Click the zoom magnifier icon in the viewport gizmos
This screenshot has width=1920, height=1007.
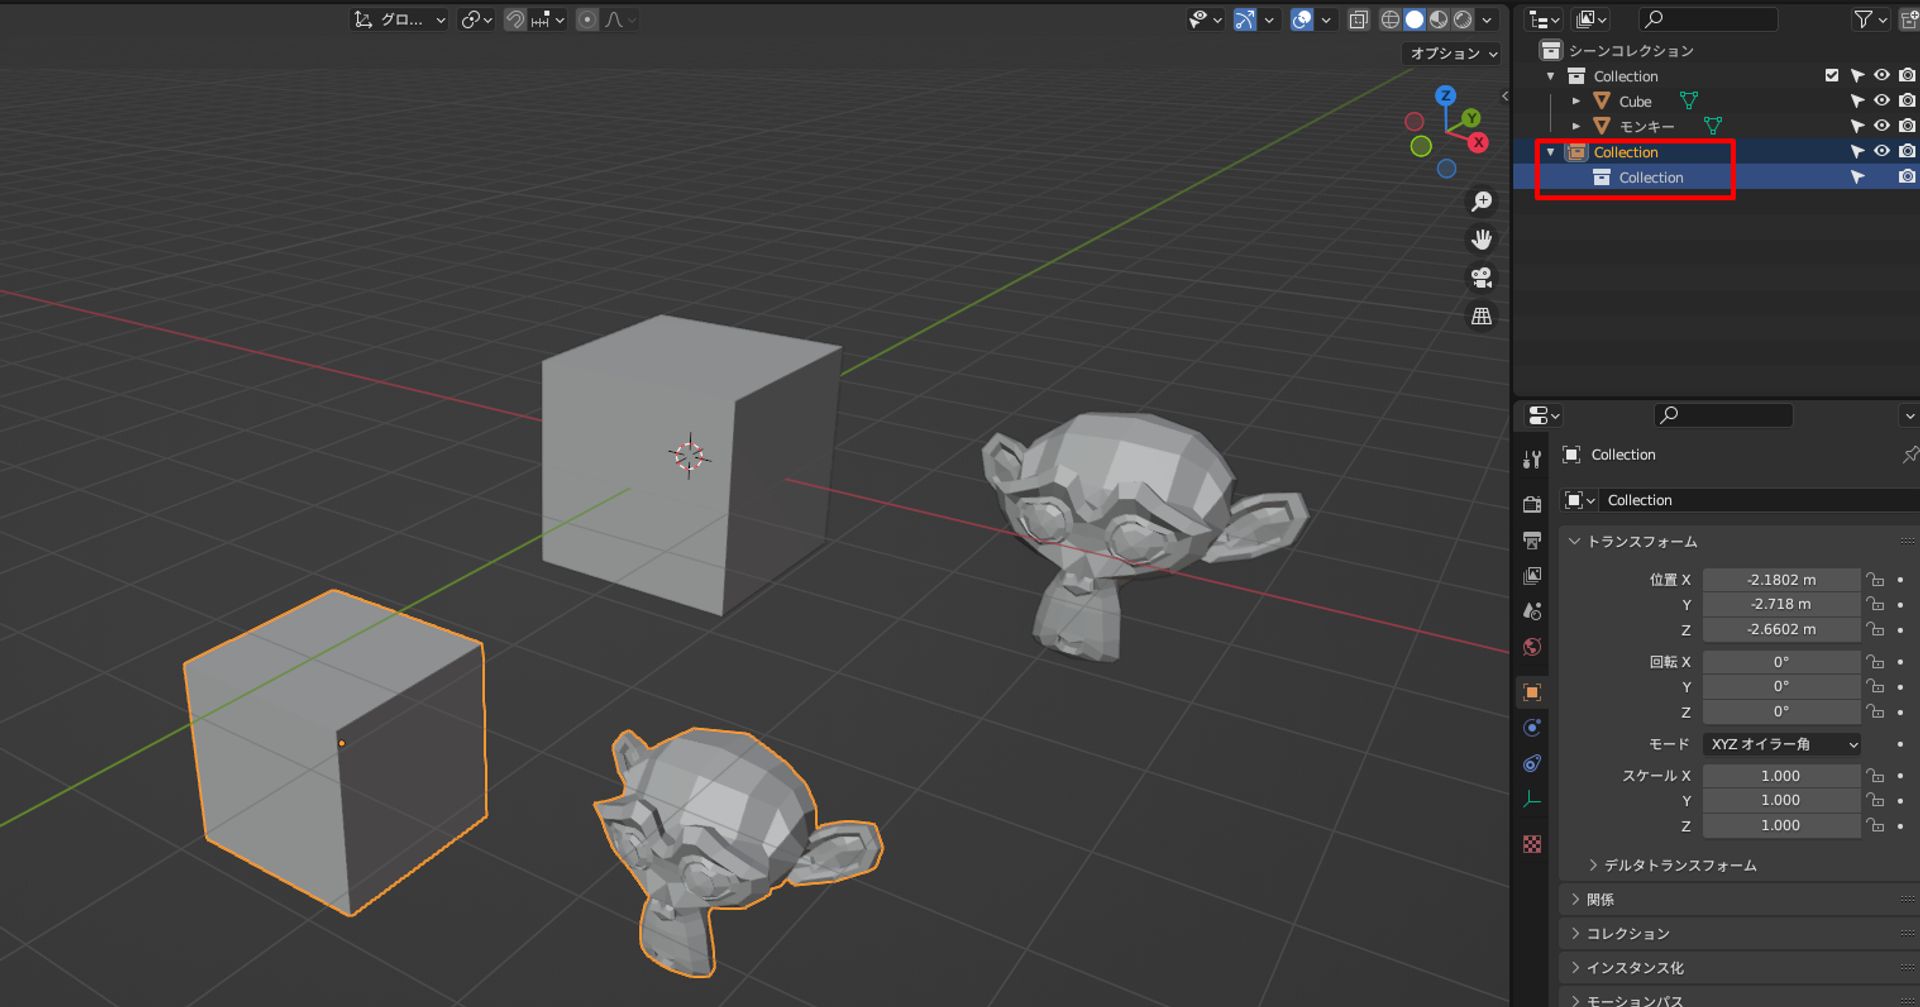pos(1481,201)
